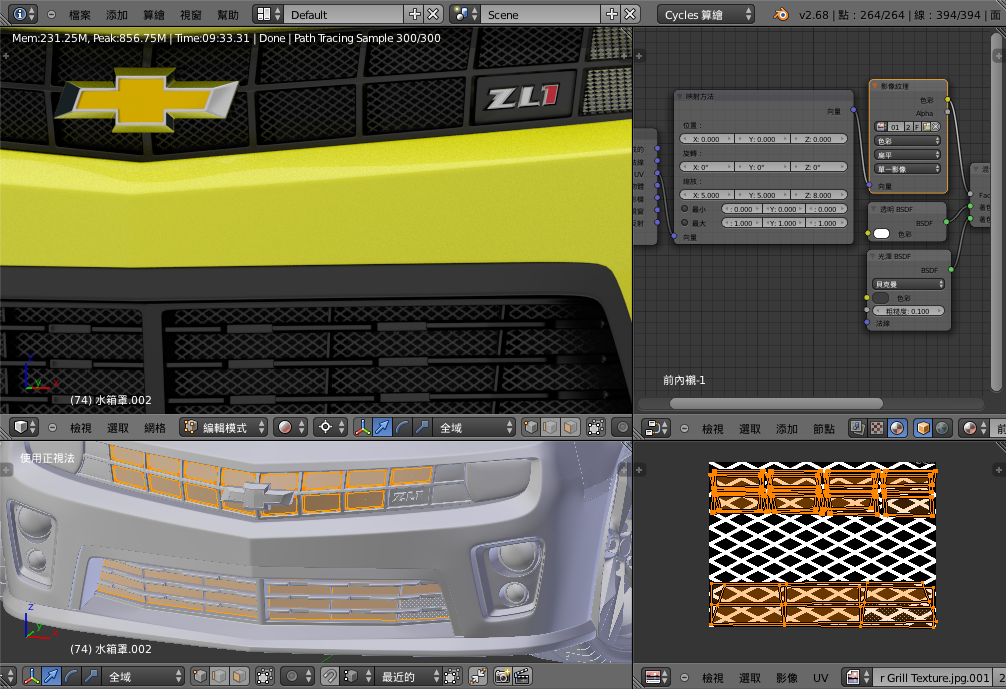Click the snap-affect selection icon after 最近的
The width and height of the screenshot is (1006, 689).
(x=452, y=676)
